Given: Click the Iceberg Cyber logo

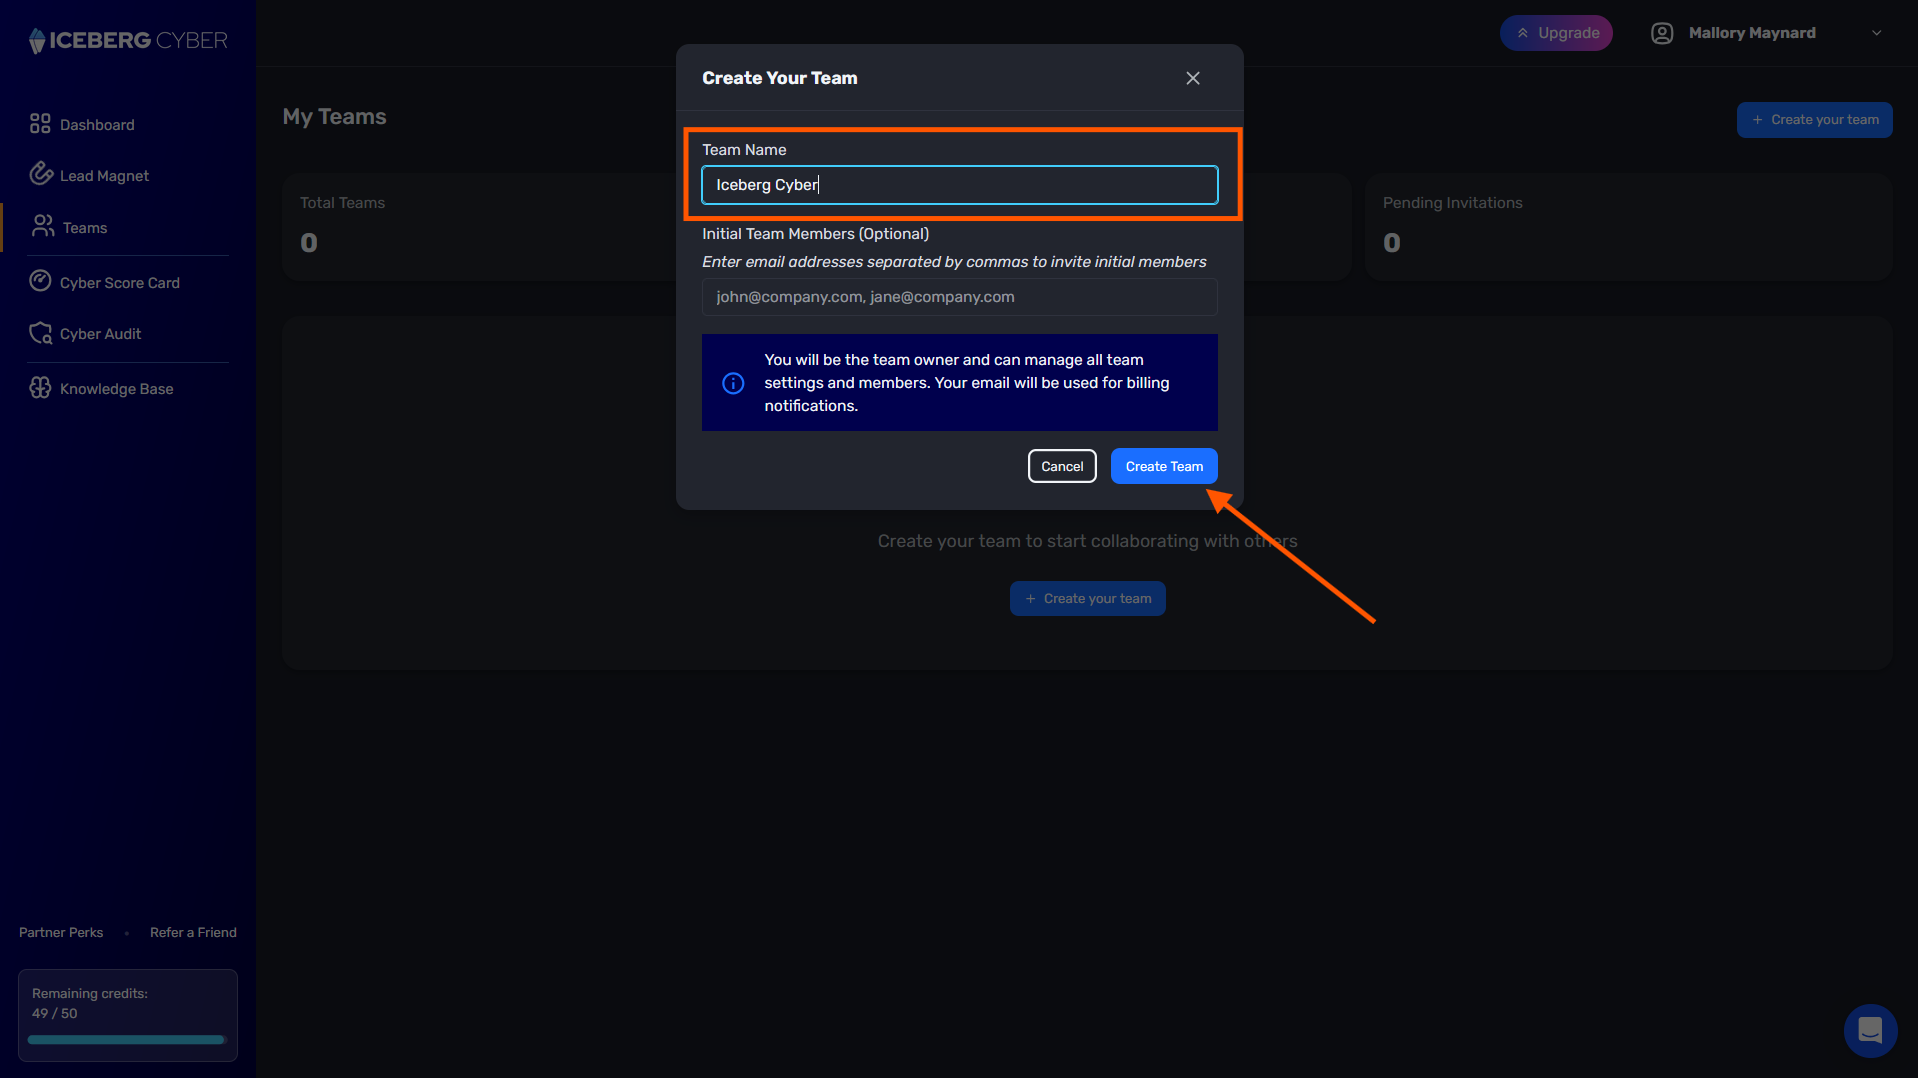Looking at the screenshot, I should [128, 40].
